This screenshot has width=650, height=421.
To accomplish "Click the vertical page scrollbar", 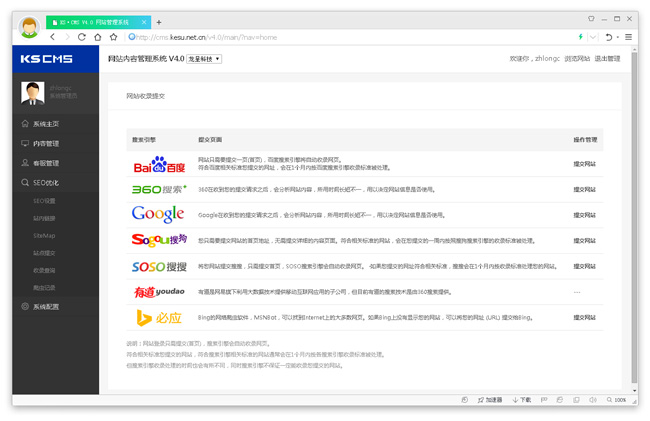I will click(634, 218).
